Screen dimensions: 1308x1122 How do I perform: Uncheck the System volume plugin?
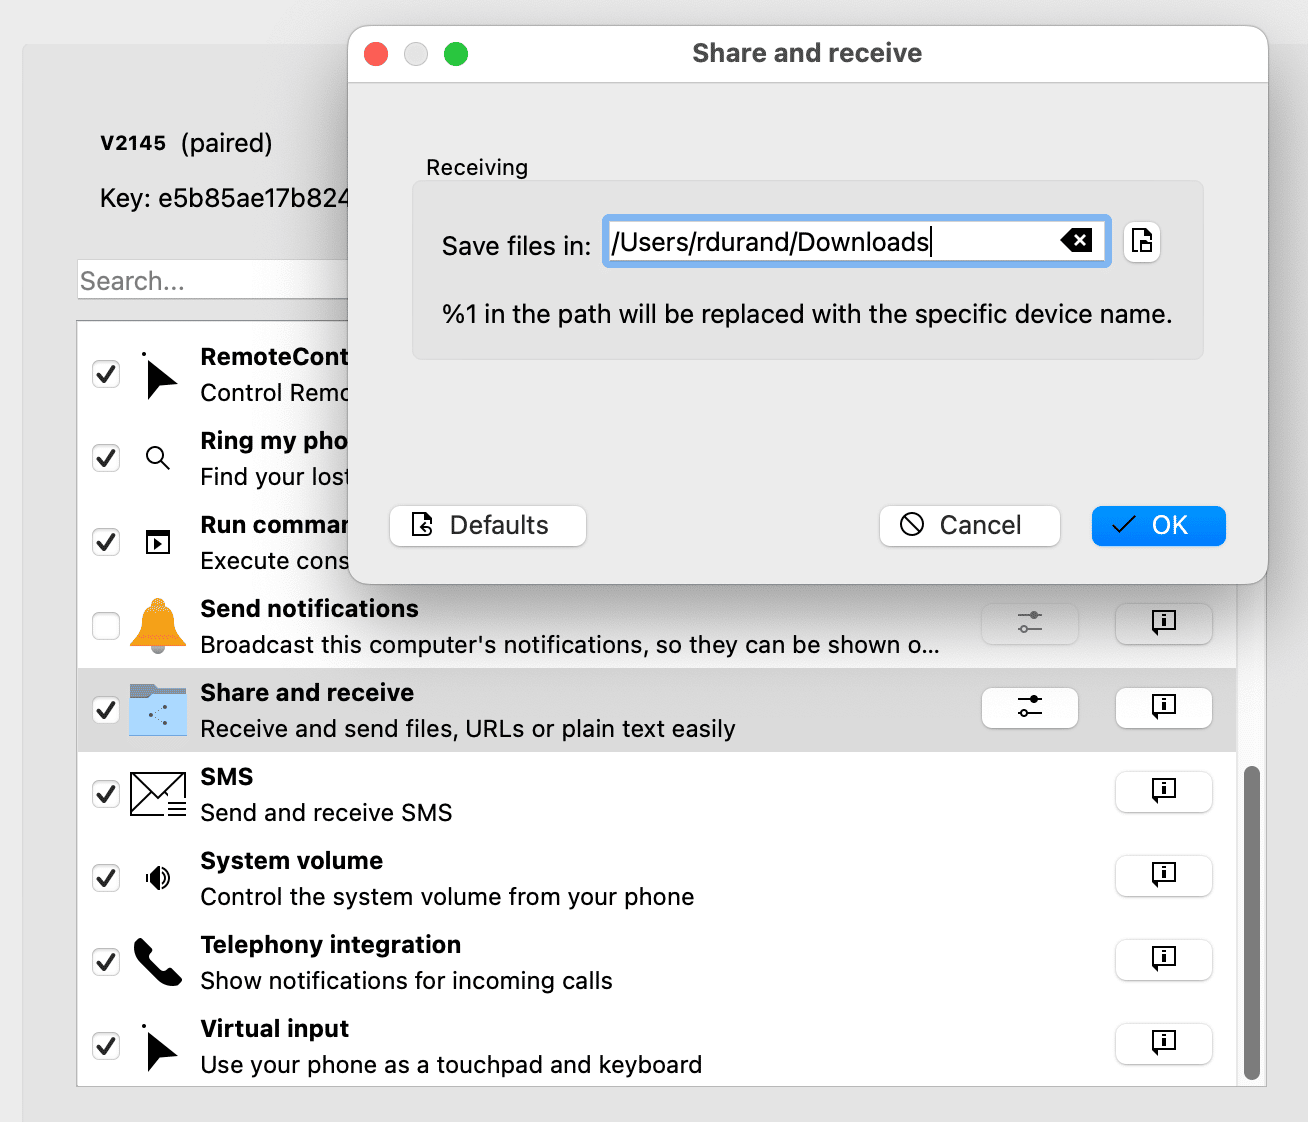(106, 878)
